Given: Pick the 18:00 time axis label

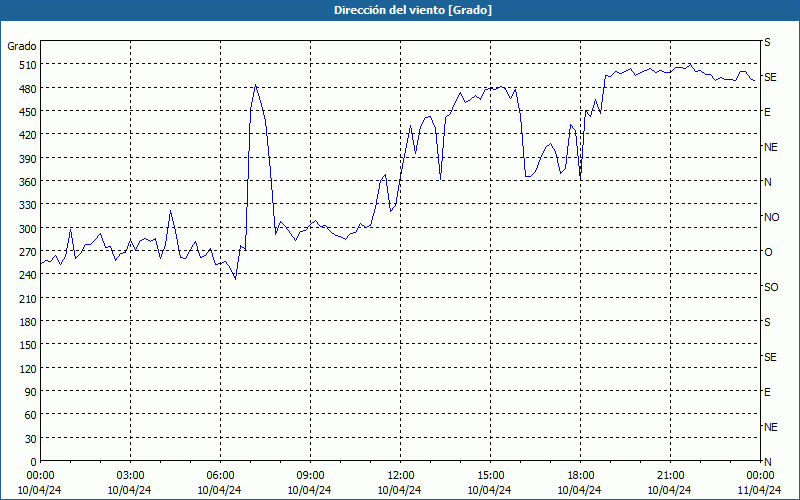Looking at the screenshot, I should coord(581,476).
